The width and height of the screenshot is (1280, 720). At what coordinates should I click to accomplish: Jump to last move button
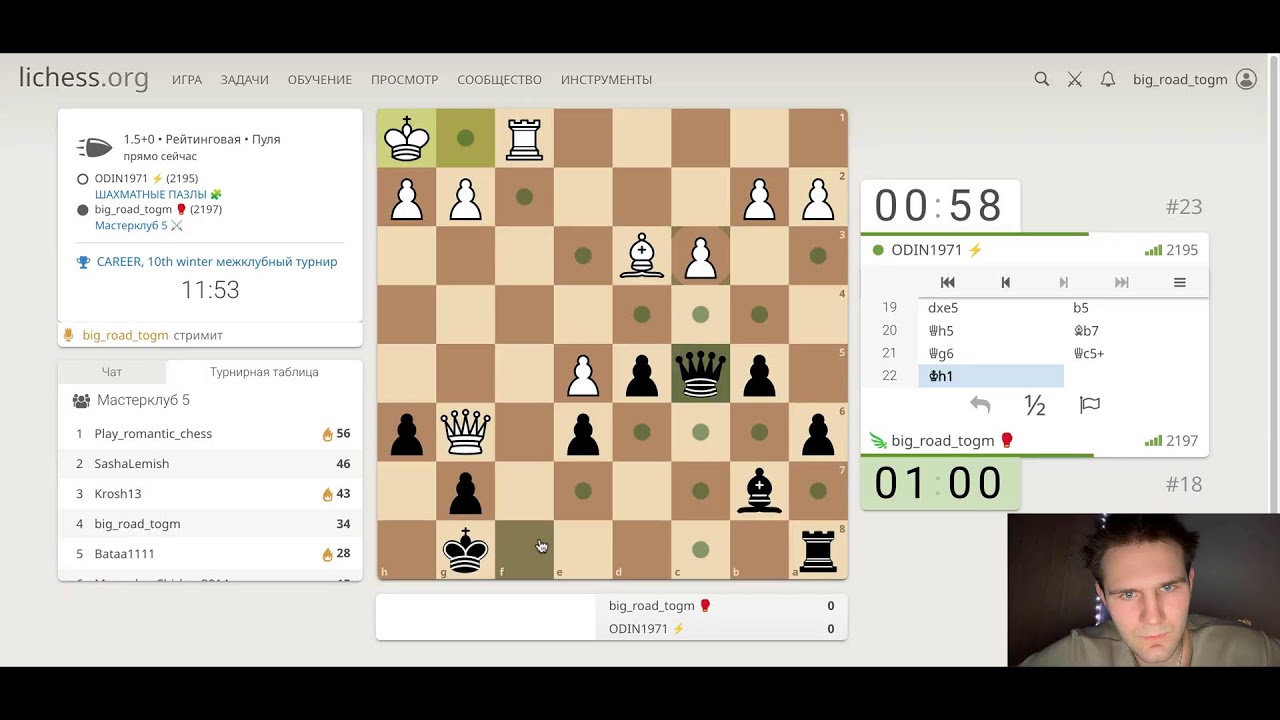coord(1122,282)
